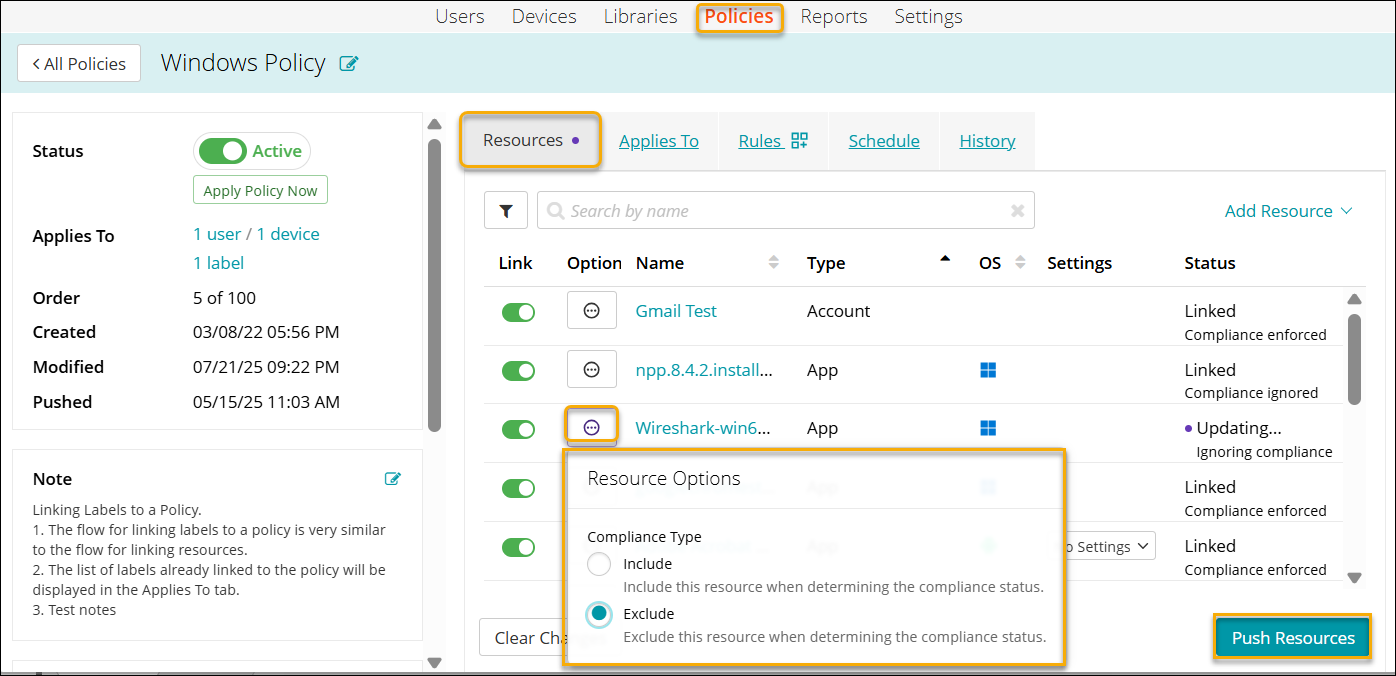Image resolution: width=1396 pixels, height=676 pixels.
Task: Click options icon for Wireshark row
Action: 591,428
